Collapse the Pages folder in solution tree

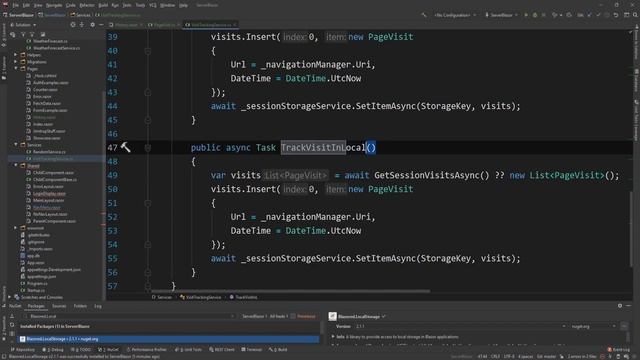[x=16, y=69]
